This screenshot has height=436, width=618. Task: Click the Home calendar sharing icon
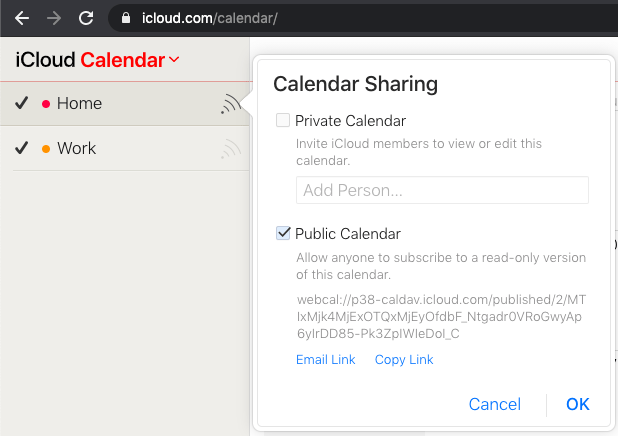click(x=230, y=104)
